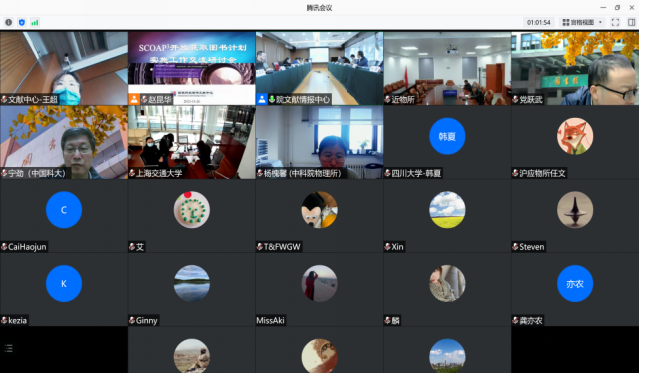The height and width of the screenshot is (373, 660).
Task: Check the green network signal icon
Action: point(35,22)
